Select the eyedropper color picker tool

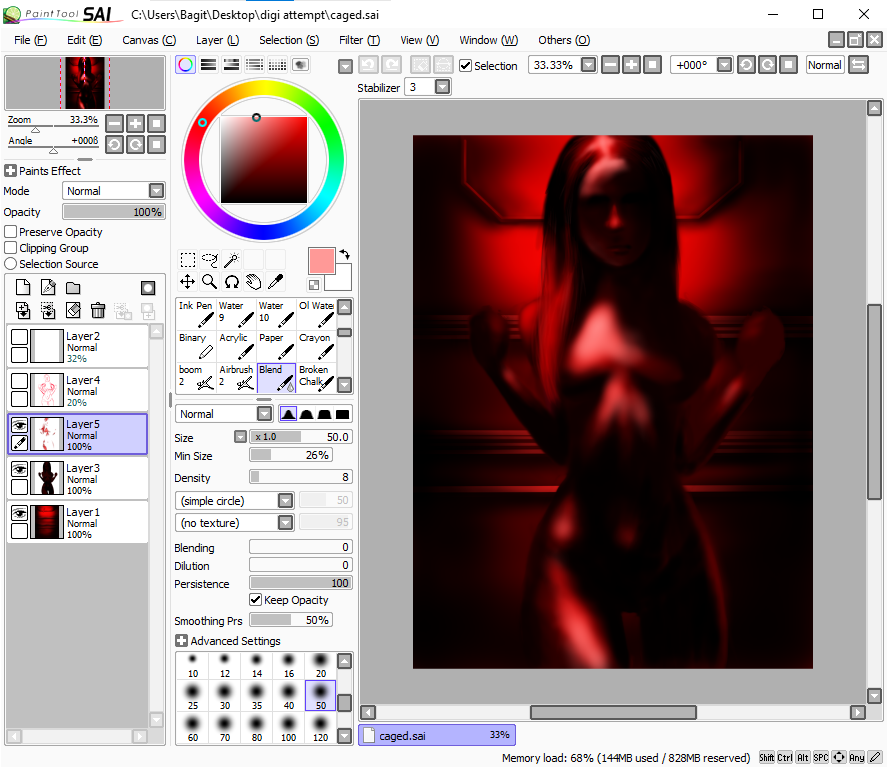(x=276, y=281)
